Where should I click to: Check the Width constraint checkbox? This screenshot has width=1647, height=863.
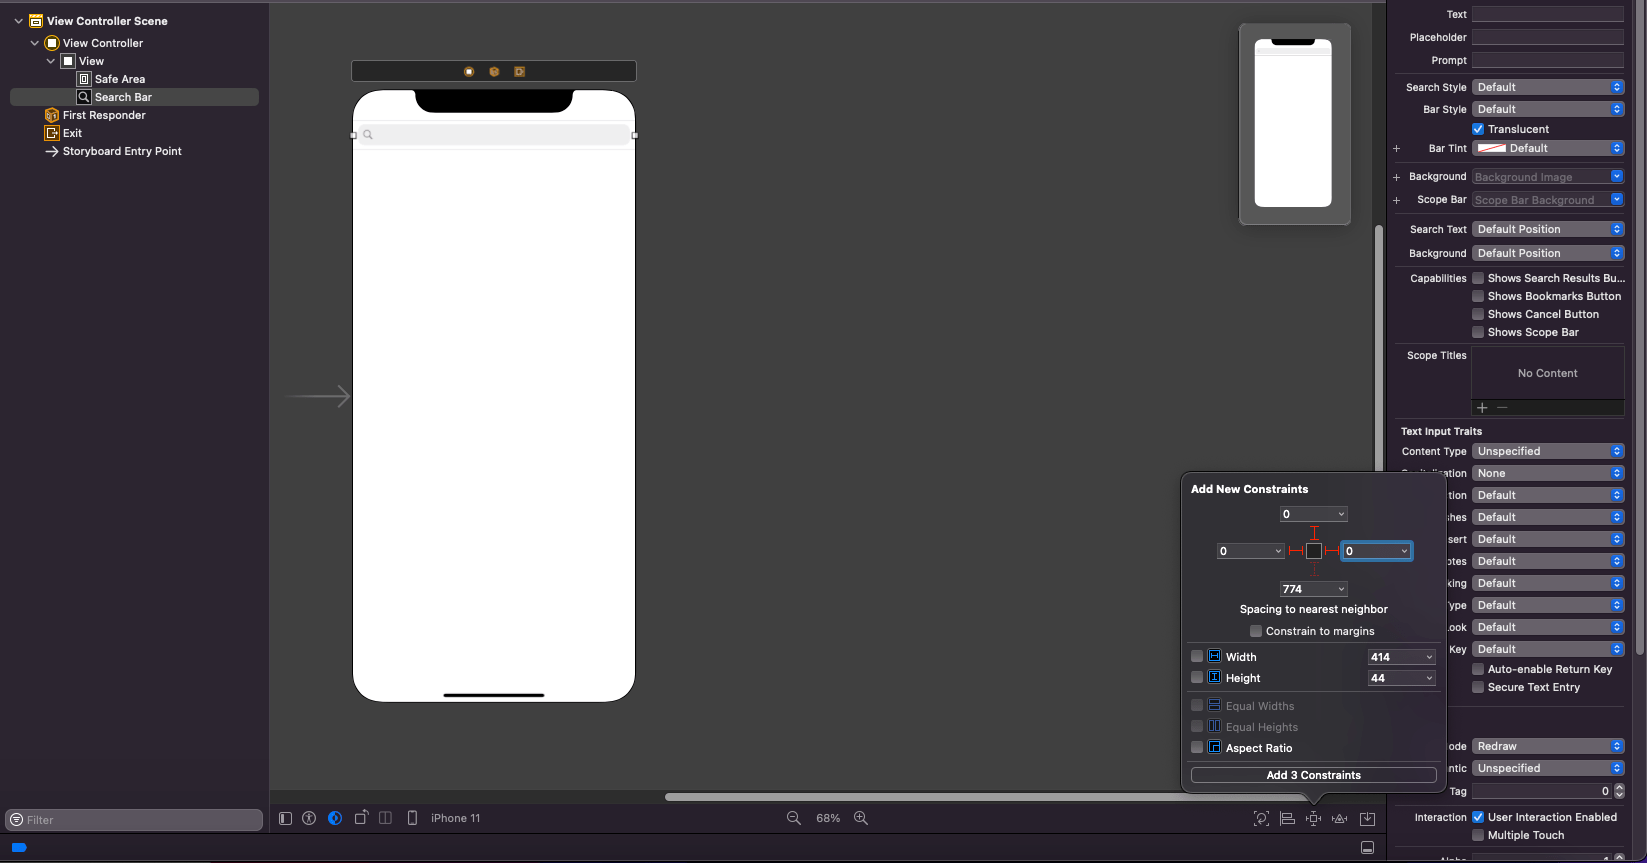1197,656
